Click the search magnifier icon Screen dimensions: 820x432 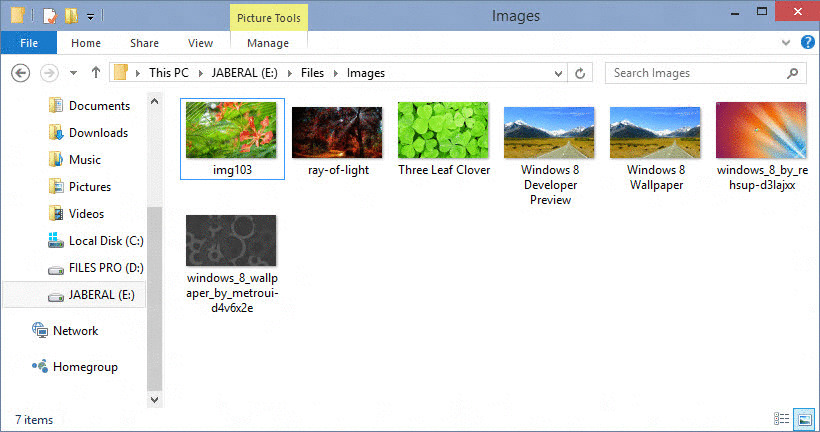(x=792, y=73)
